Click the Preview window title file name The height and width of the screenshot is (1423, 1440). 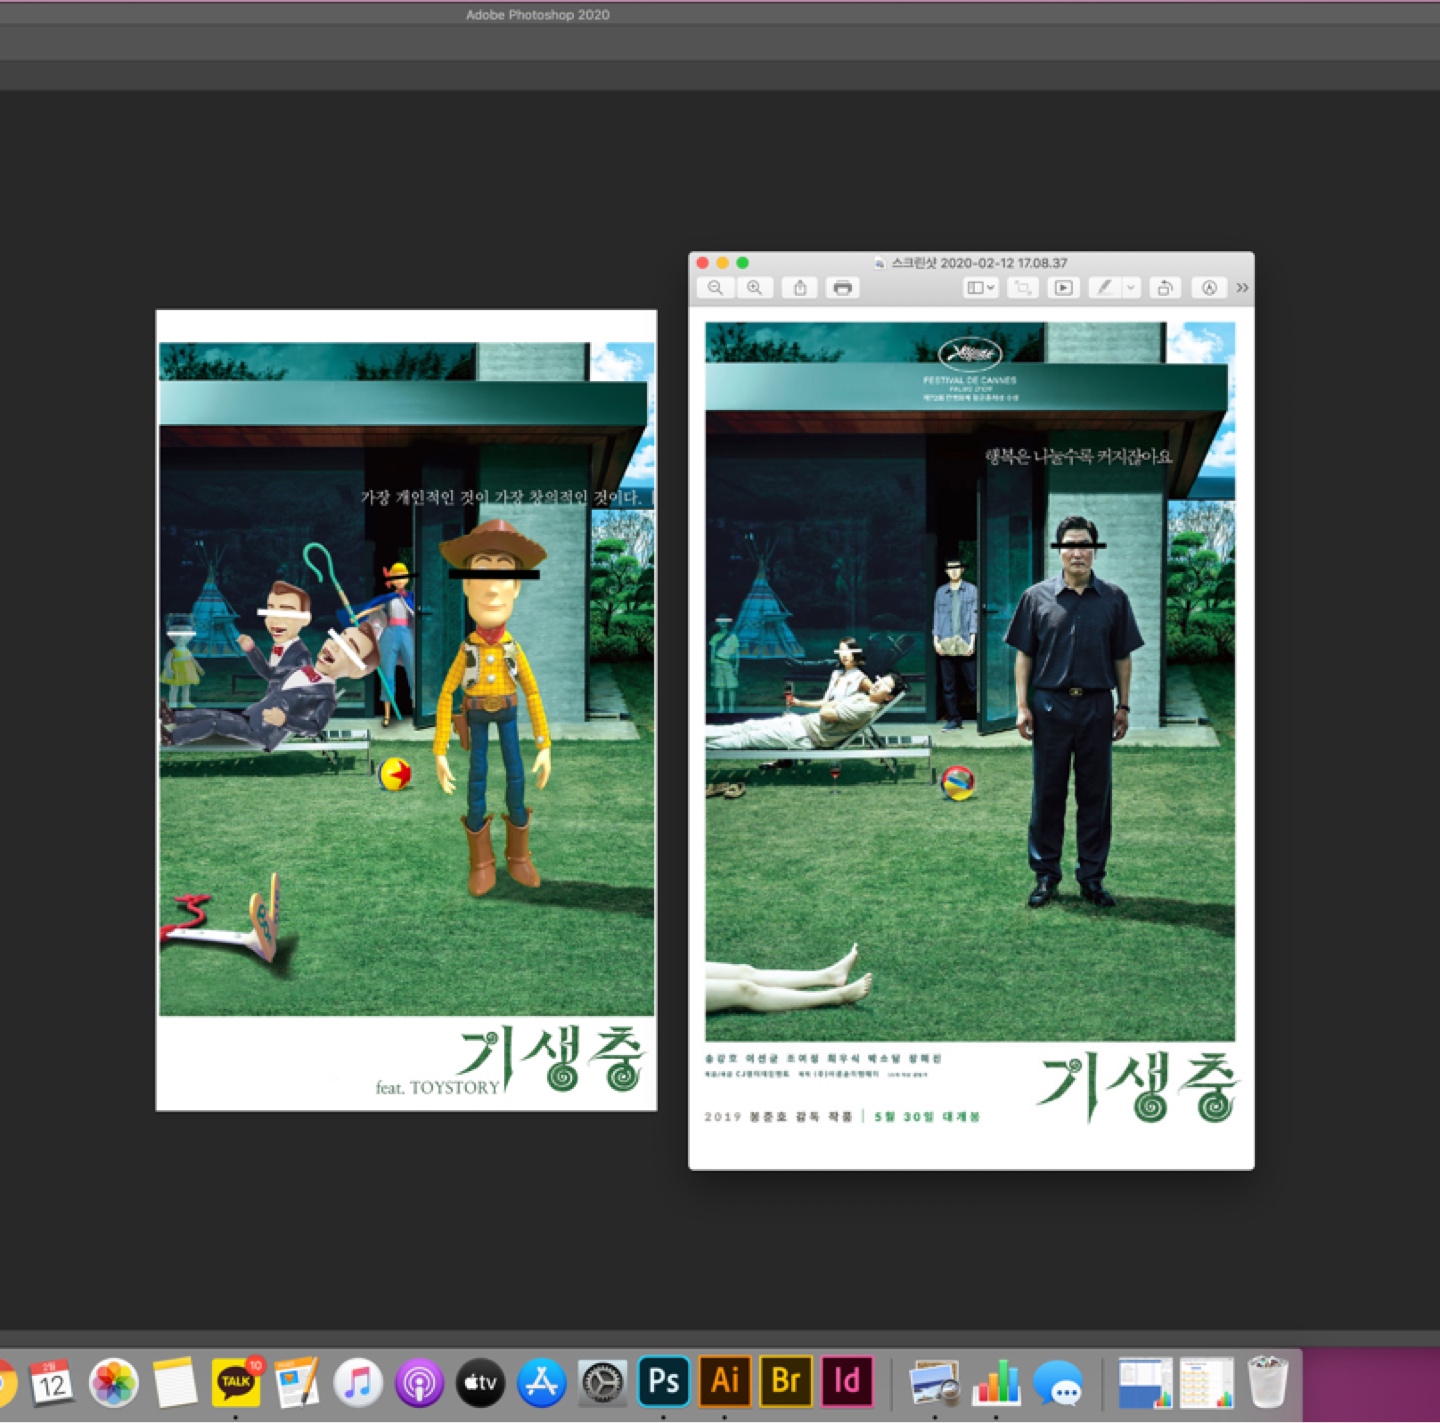(x=979, y=263)
